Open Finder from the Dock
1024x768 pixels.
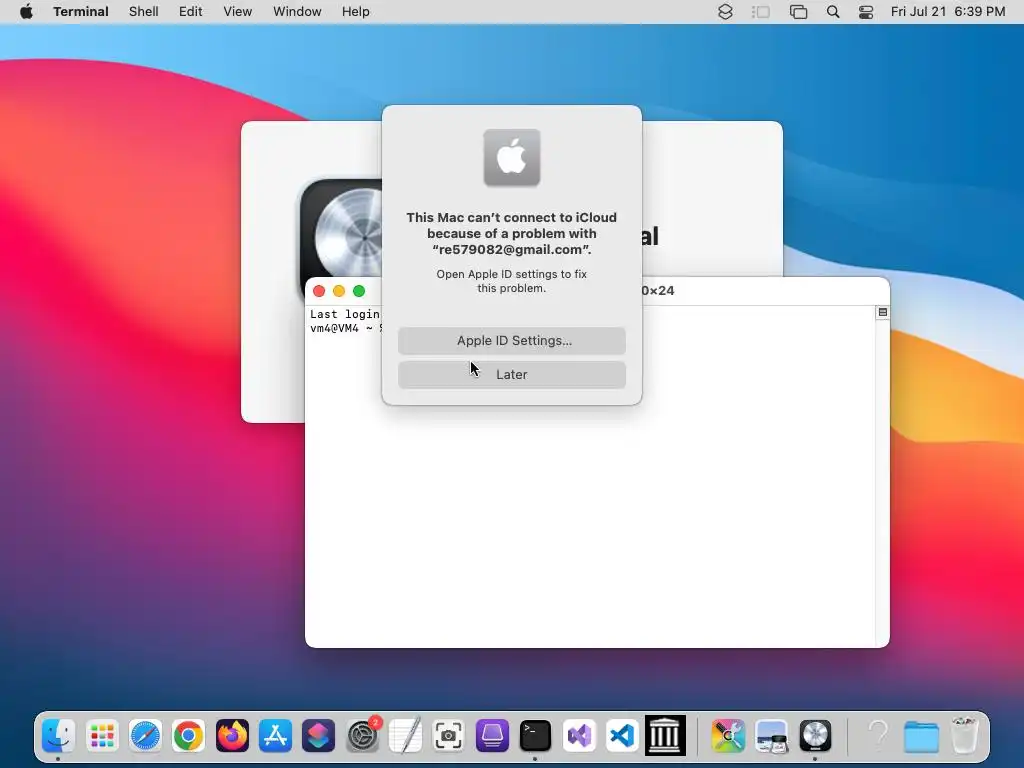[x=58, y=736]
